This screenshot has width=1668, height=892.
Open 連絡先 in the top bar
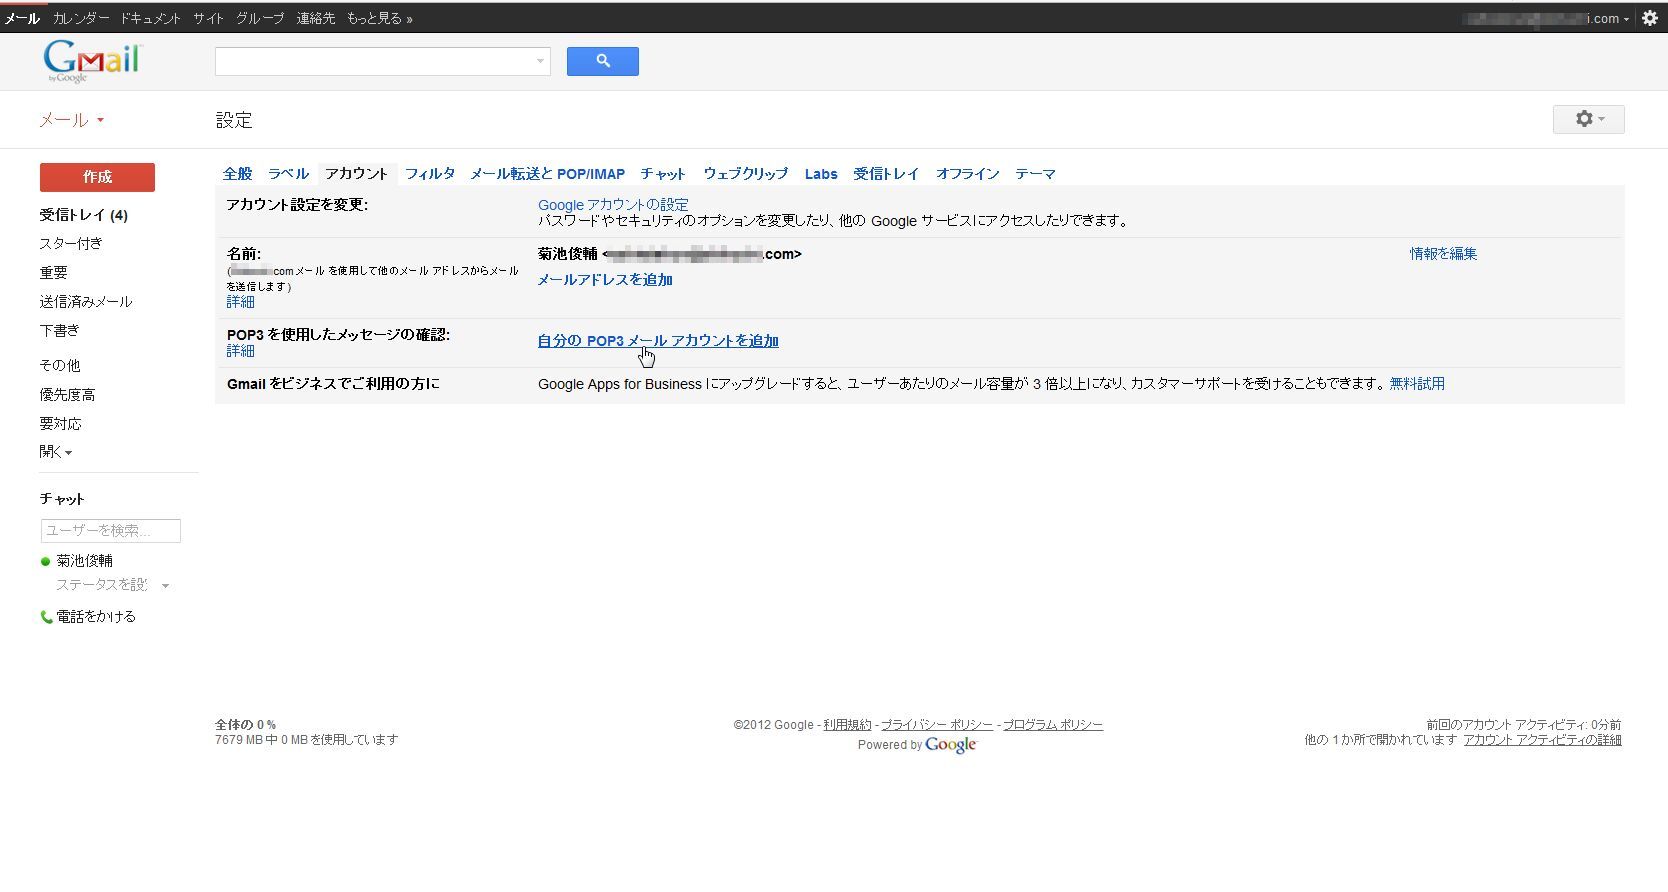[x=316, y=18]
